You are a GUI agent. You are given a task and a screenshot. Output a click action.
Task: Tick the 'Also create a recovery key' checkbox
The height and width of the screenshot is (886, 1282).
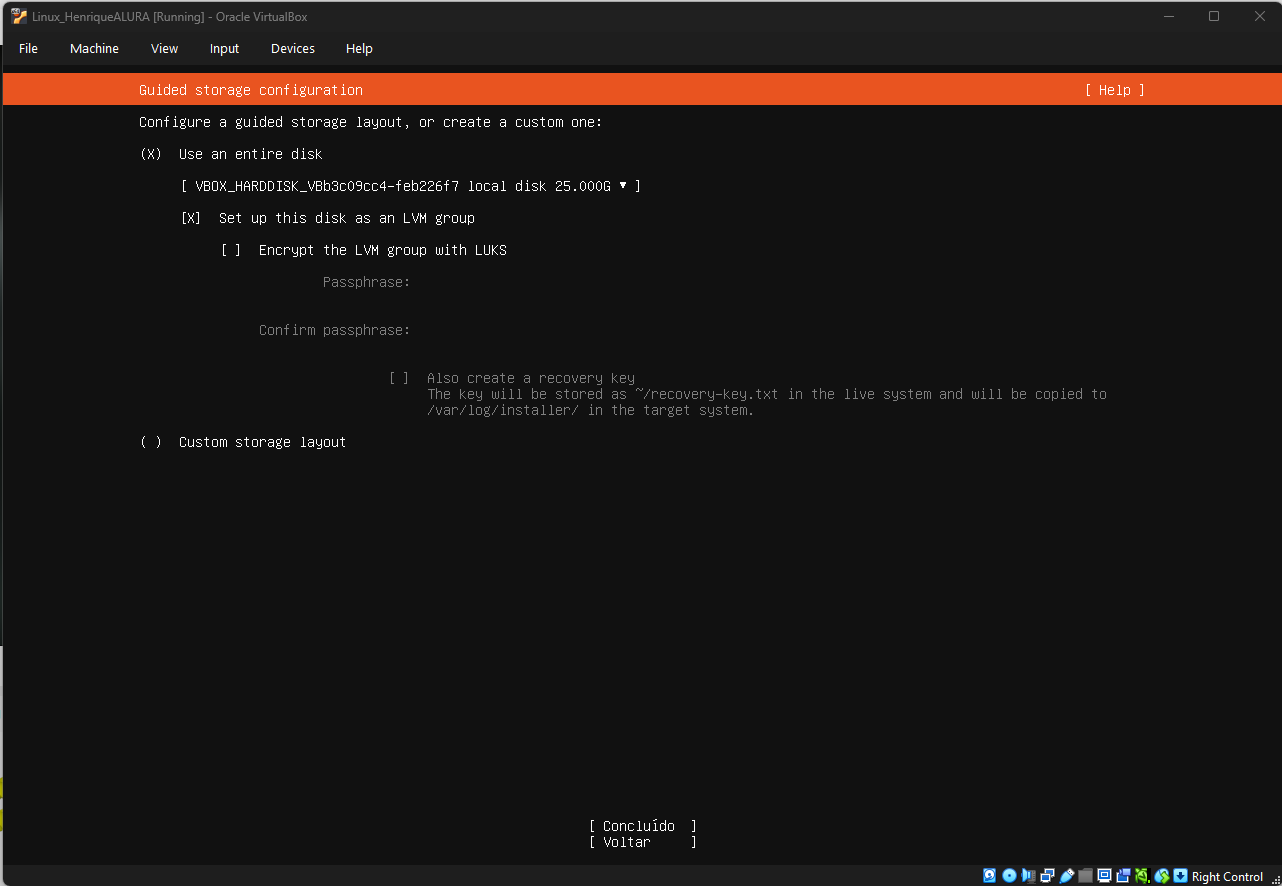tap(399, 378)
